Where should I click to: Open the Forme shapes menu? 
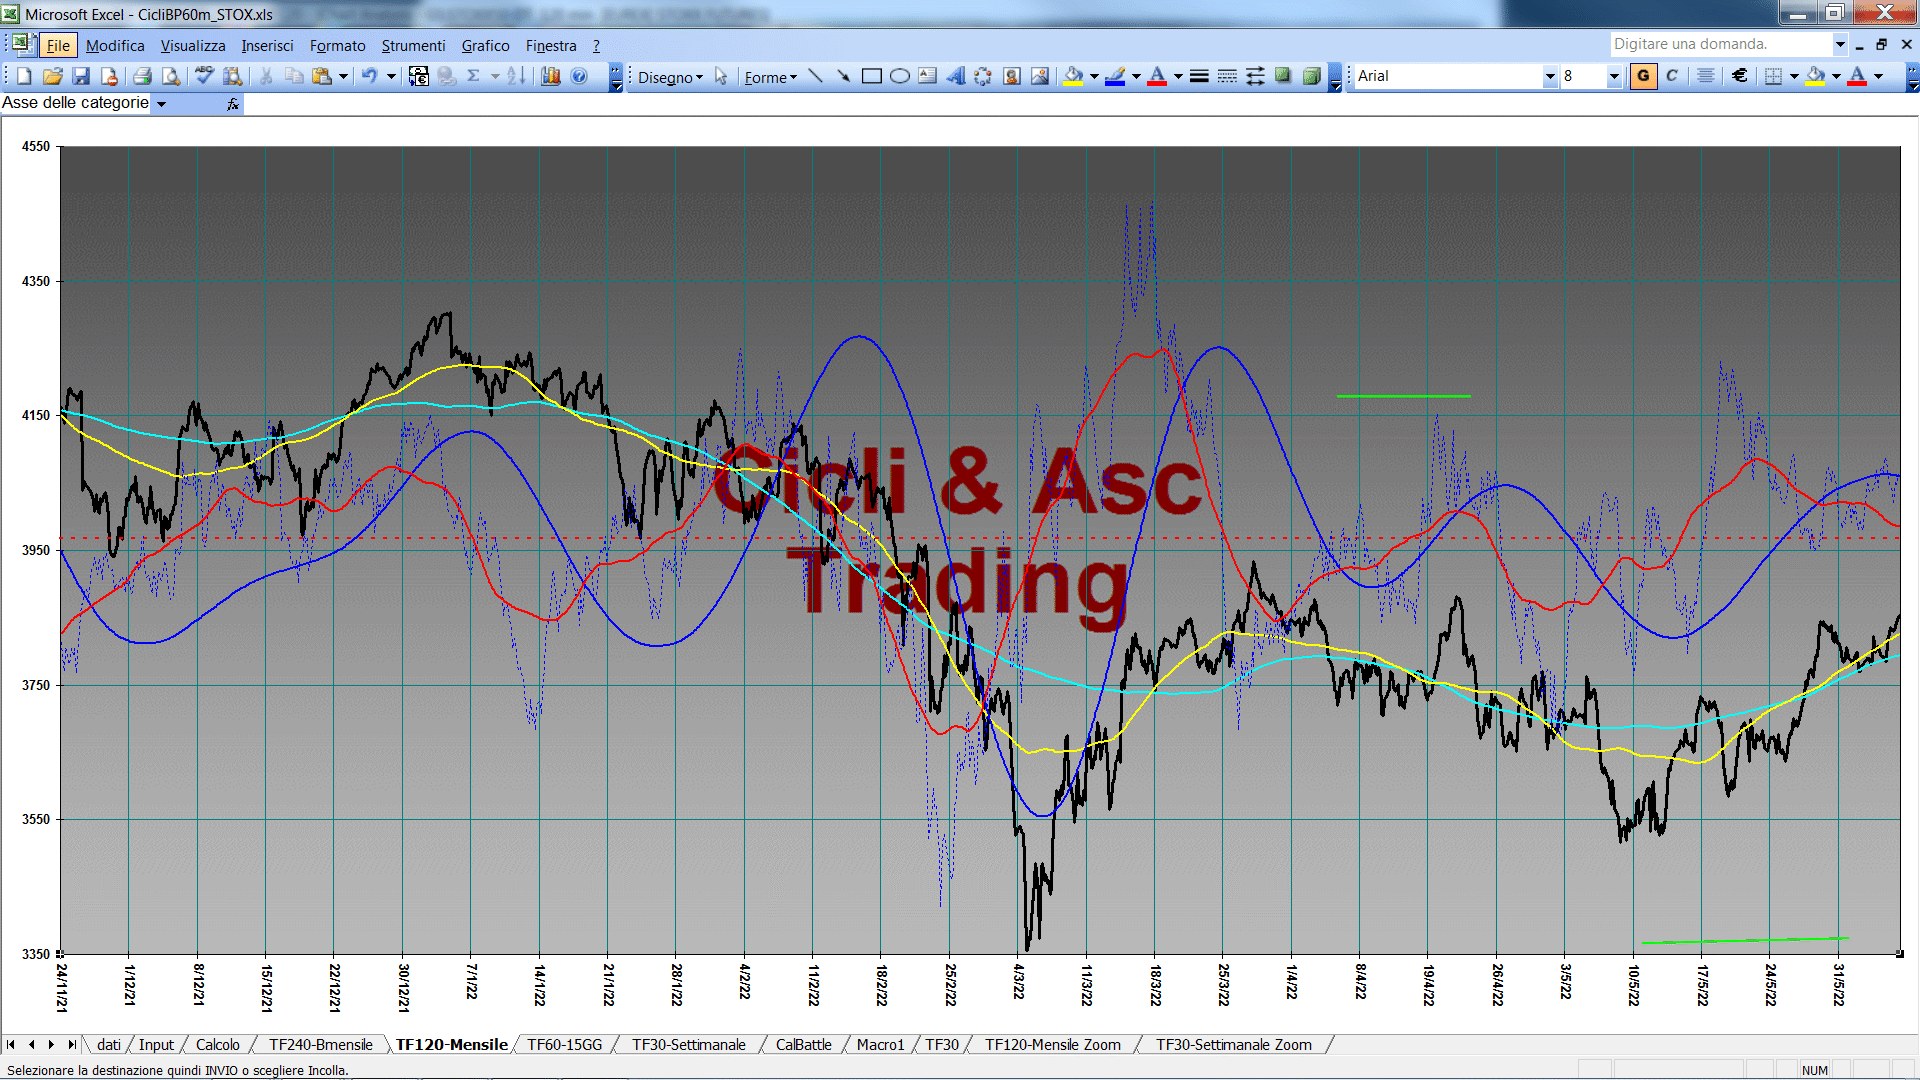point(770,77)
